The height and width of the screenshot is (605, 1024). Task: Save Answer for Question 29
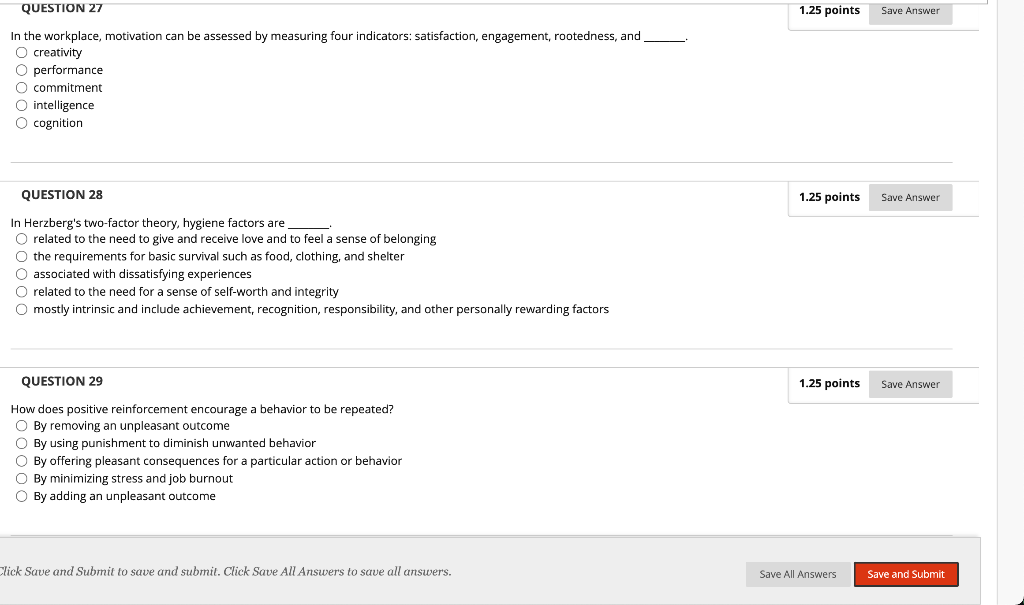coord(910,384)
